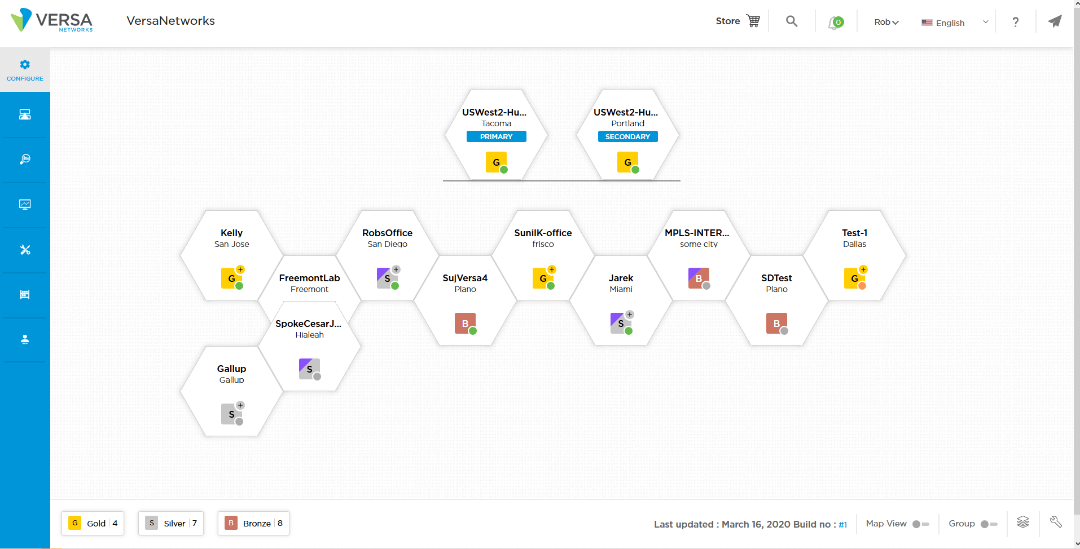The width and height of the screenshot is (1080, 549).
Task: Open the help question mark
Action: [1015, 22]
